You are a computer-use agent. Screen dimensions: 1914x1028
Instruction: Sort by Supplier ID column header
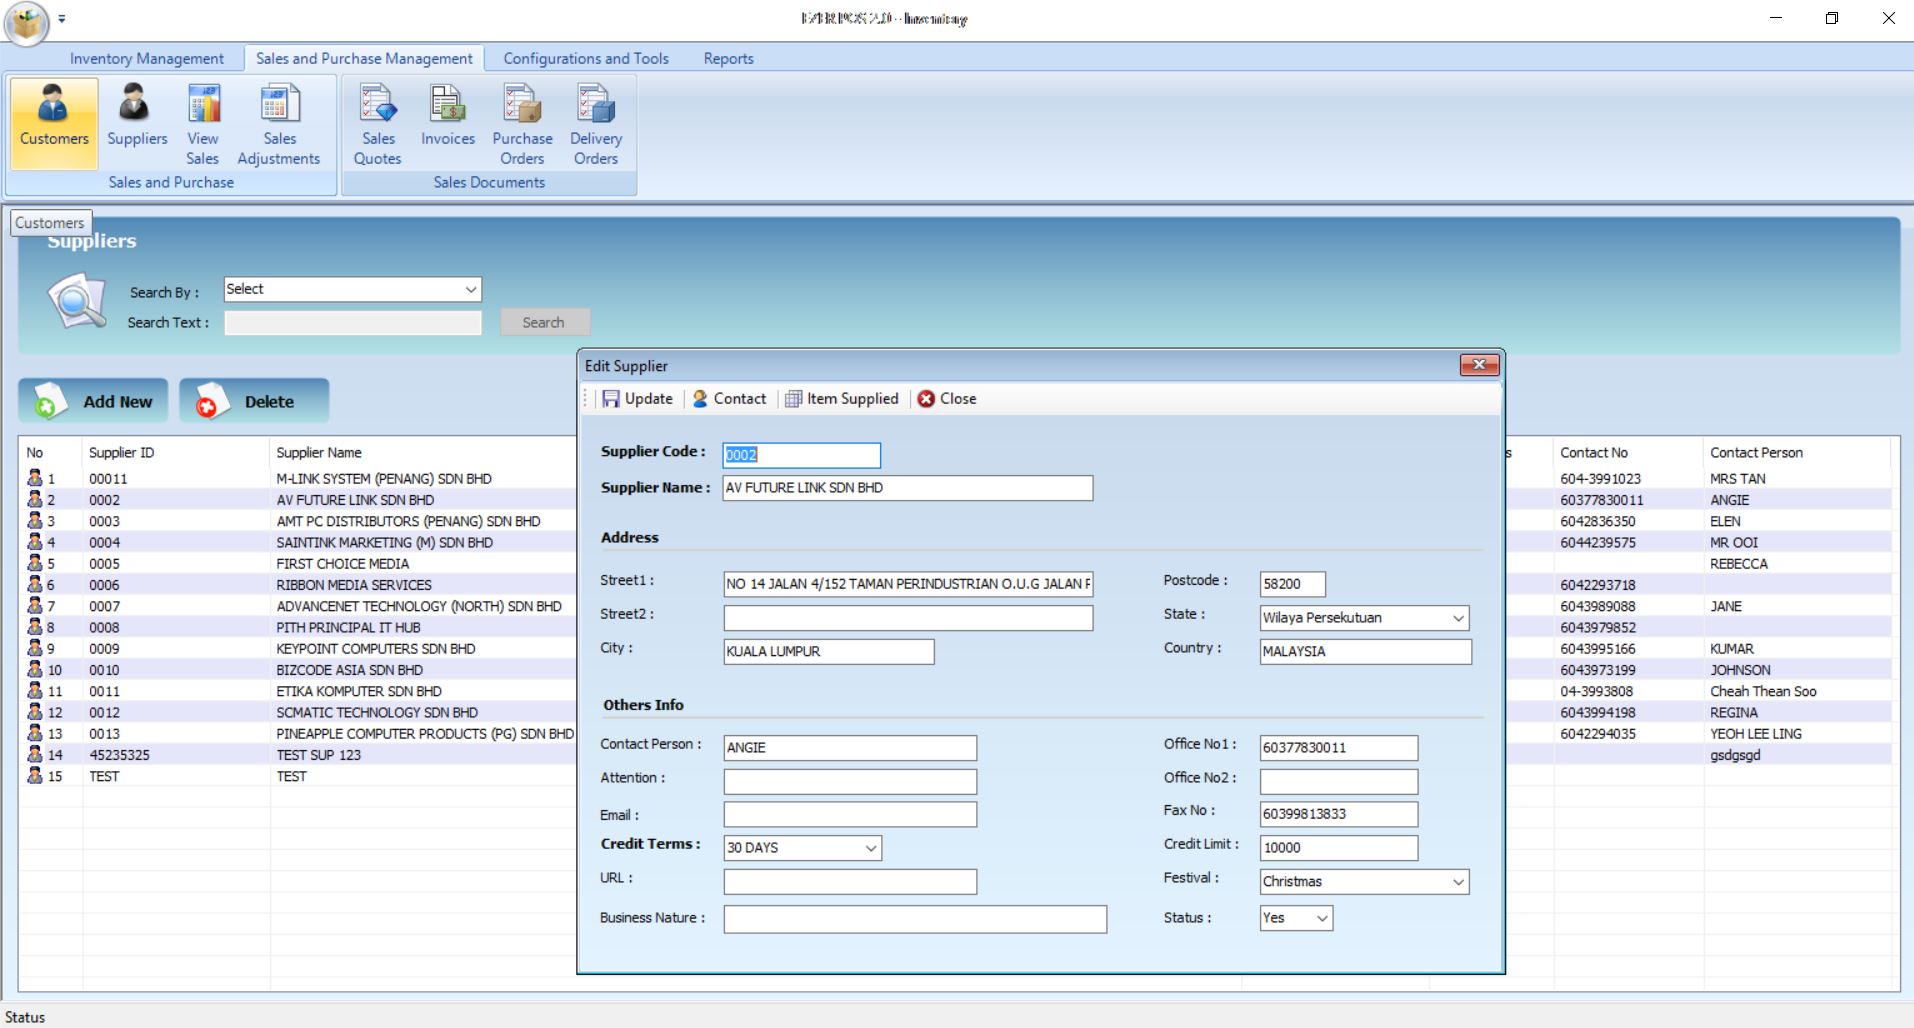pos(176,452)
